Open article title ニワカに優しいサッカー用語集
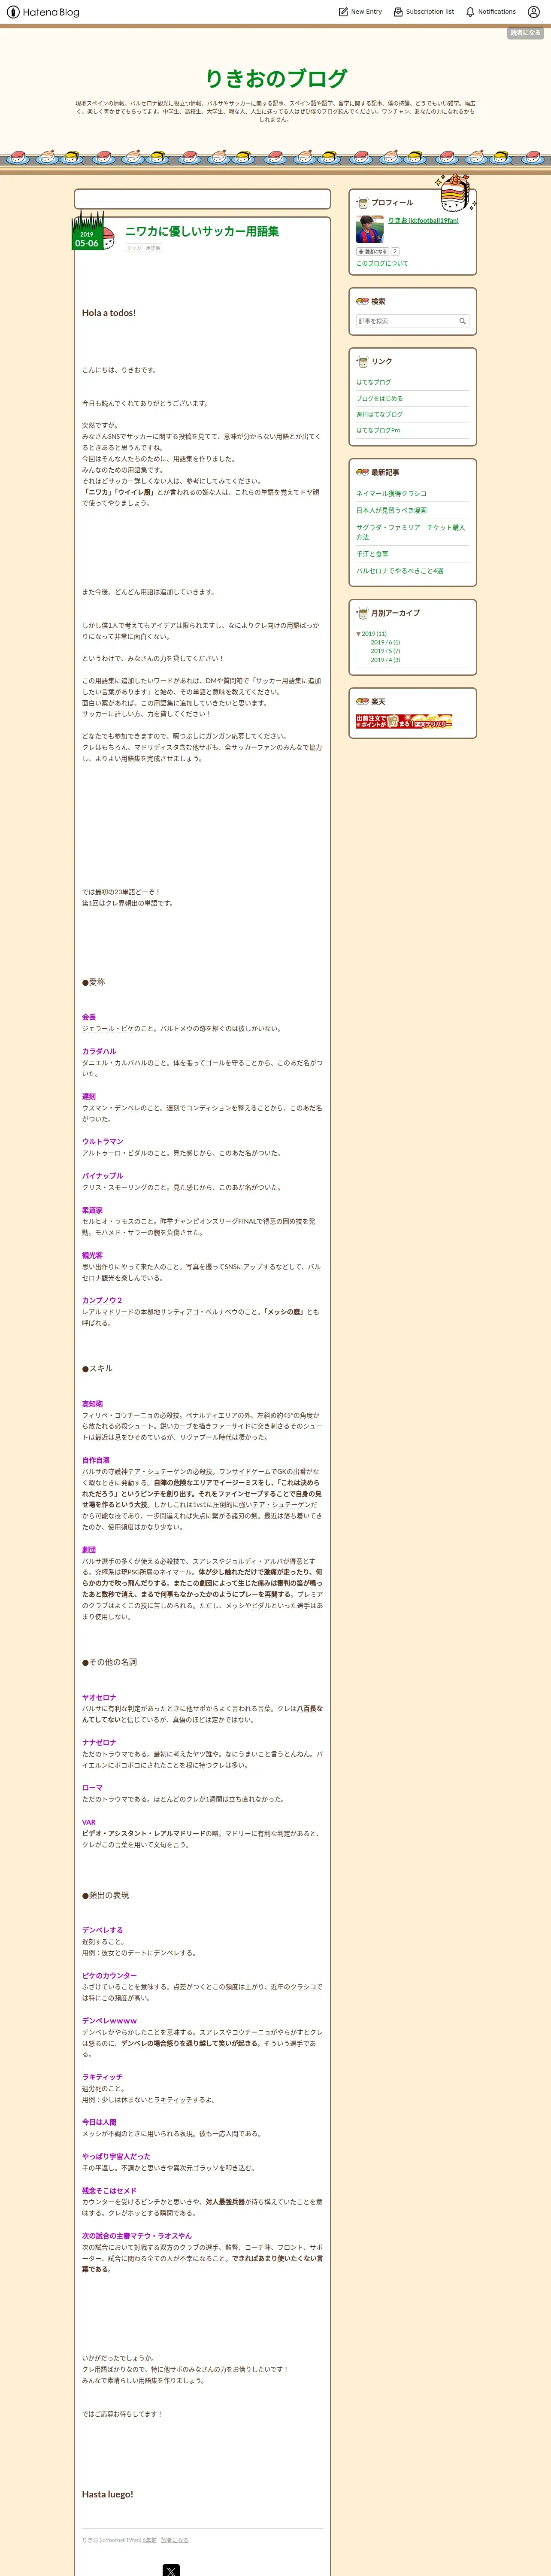 click(x=202, y=231)
